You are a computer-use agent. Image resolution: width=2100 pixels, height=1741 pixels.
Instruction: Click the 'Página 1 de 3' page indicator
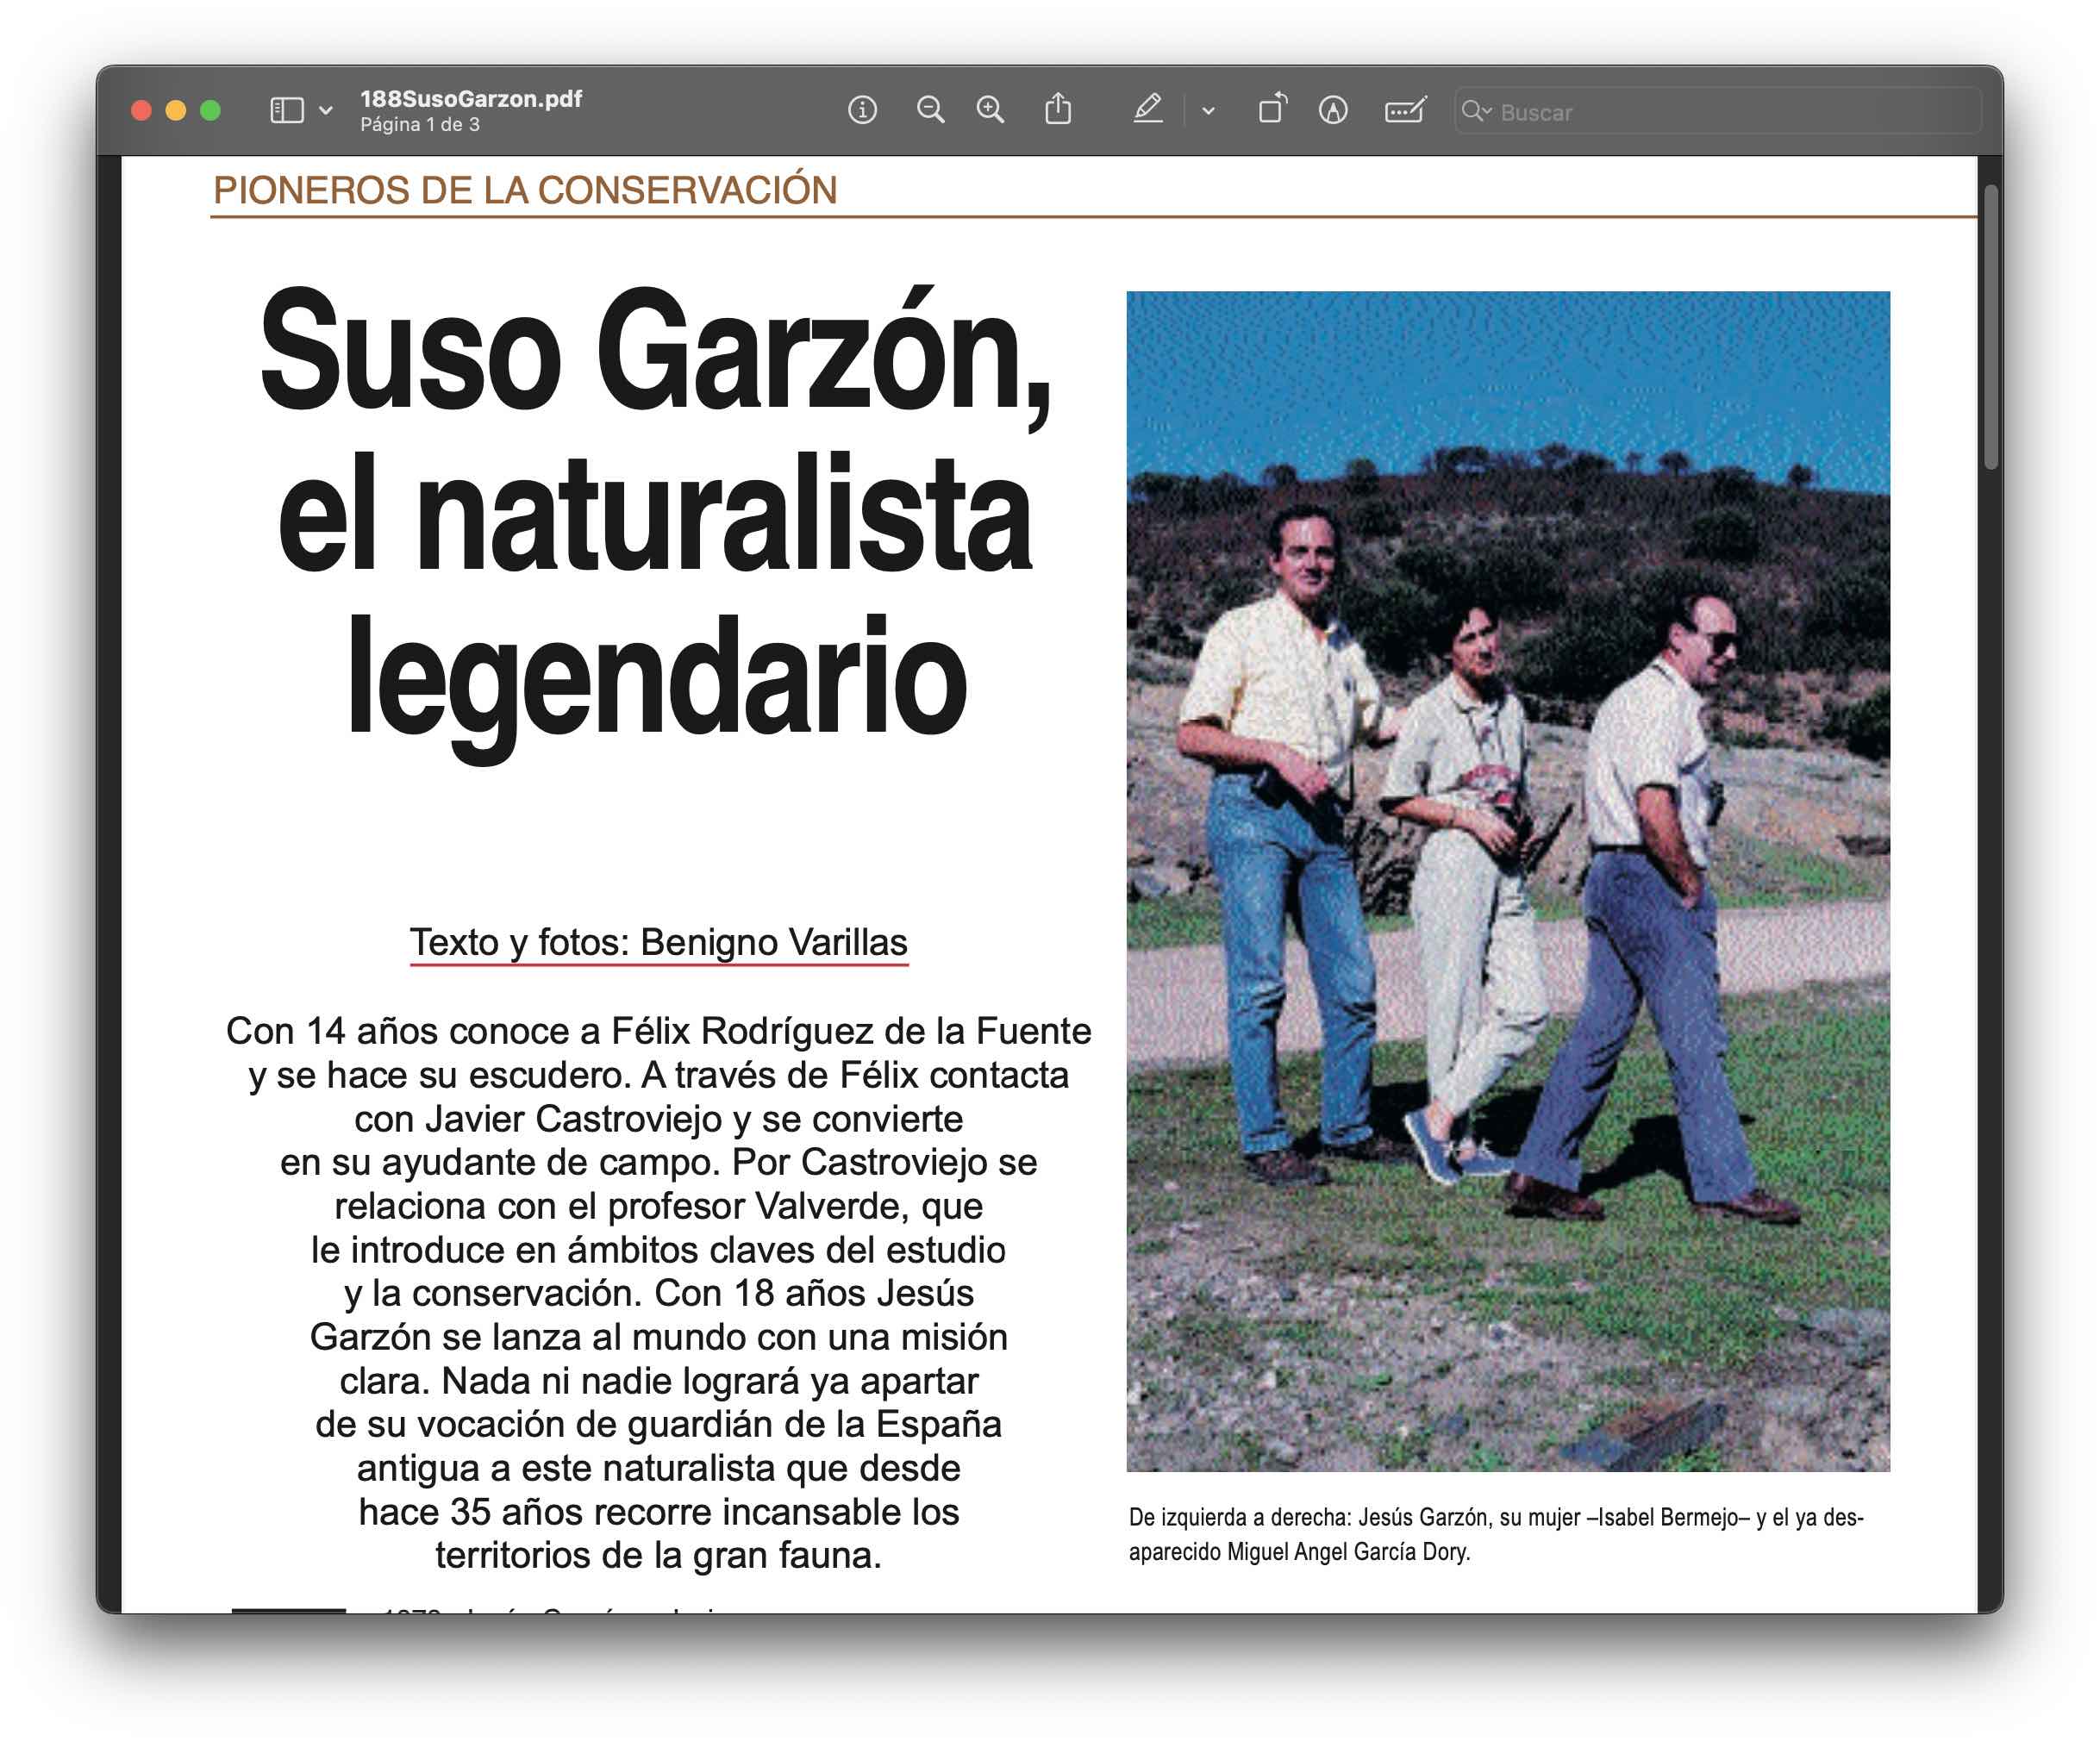tap(420, 125)
